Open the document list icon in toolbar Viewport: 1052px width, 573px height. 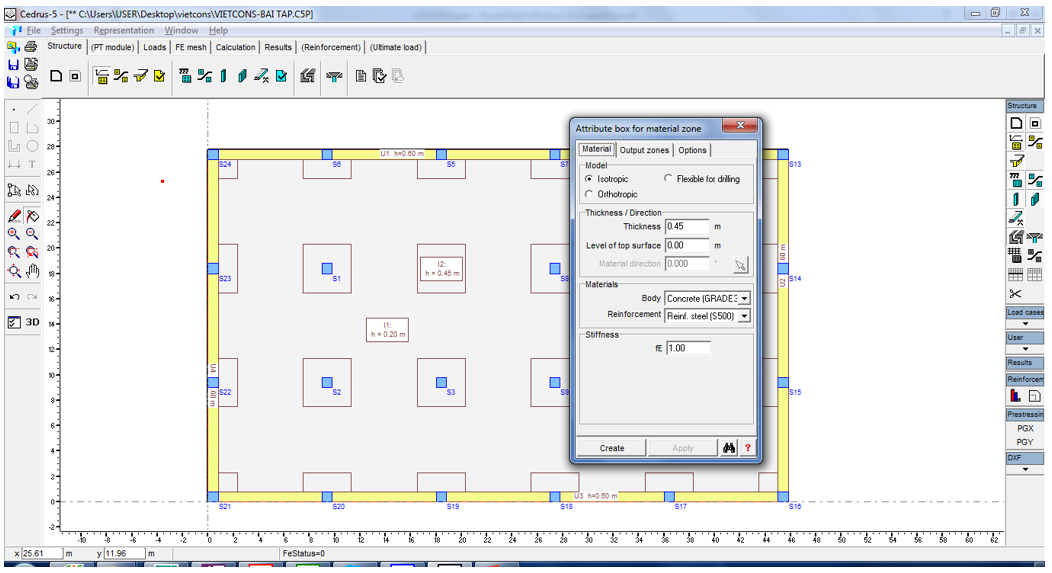pos(360,76)
